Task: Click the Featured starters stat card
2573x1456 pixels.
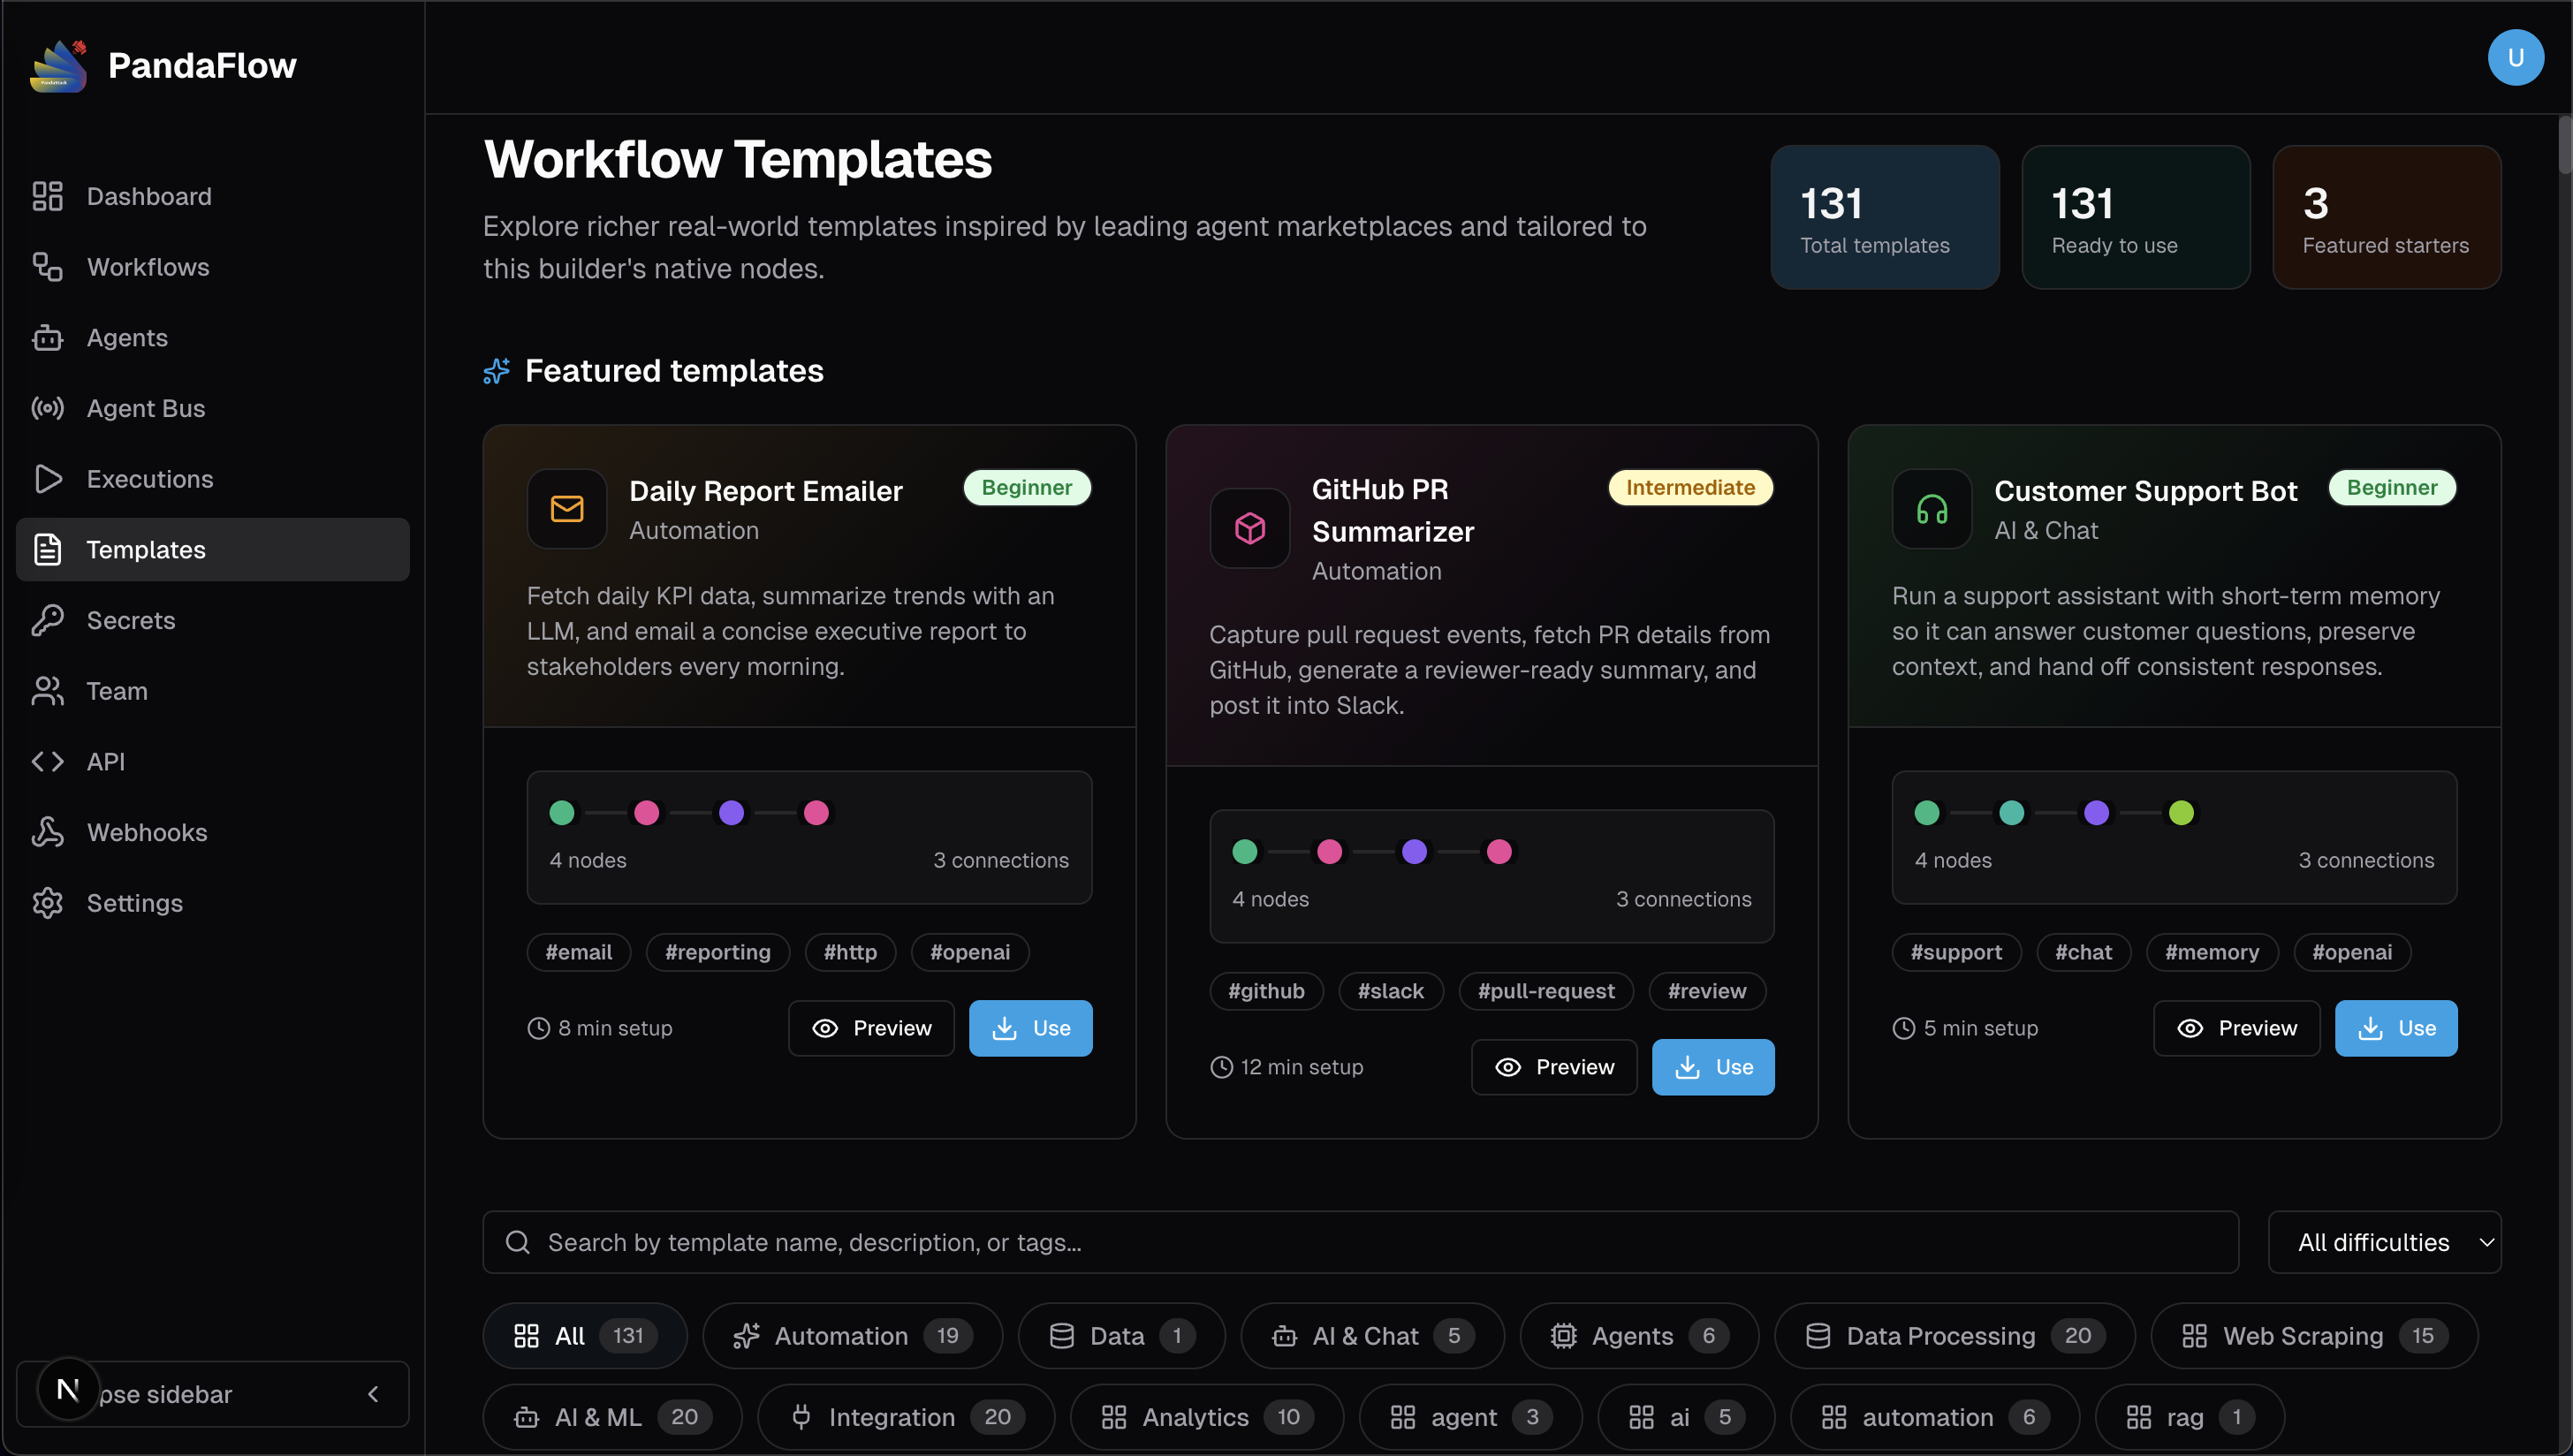Action: [x=2387, y=217]
